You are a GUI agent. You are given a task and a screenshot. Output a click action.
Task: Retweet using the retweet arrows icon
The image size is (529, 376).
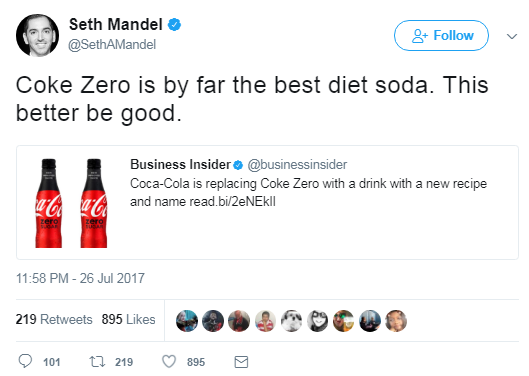pyautogui.click(x=97, y=362)
